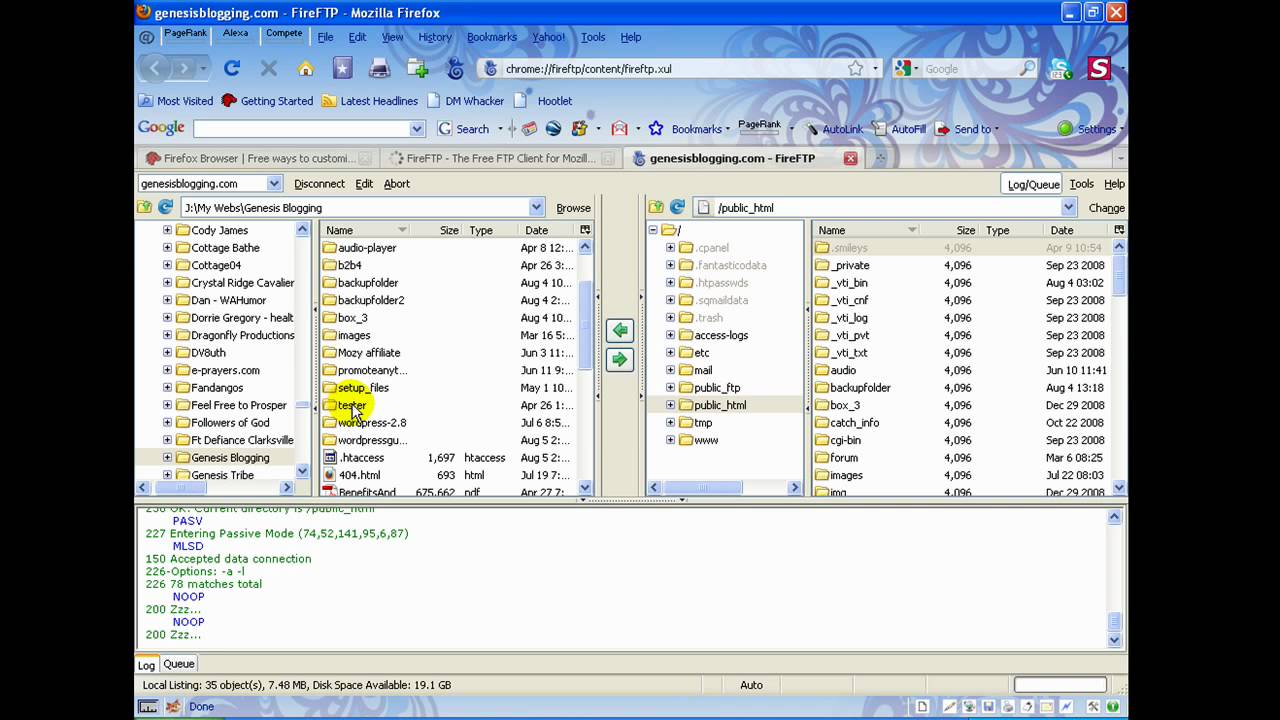The width and height of the screenshot is (1280, 720).
Task: Click the AutoFill toolbar button
Action: pyautogui.click(x=899, y=129)
